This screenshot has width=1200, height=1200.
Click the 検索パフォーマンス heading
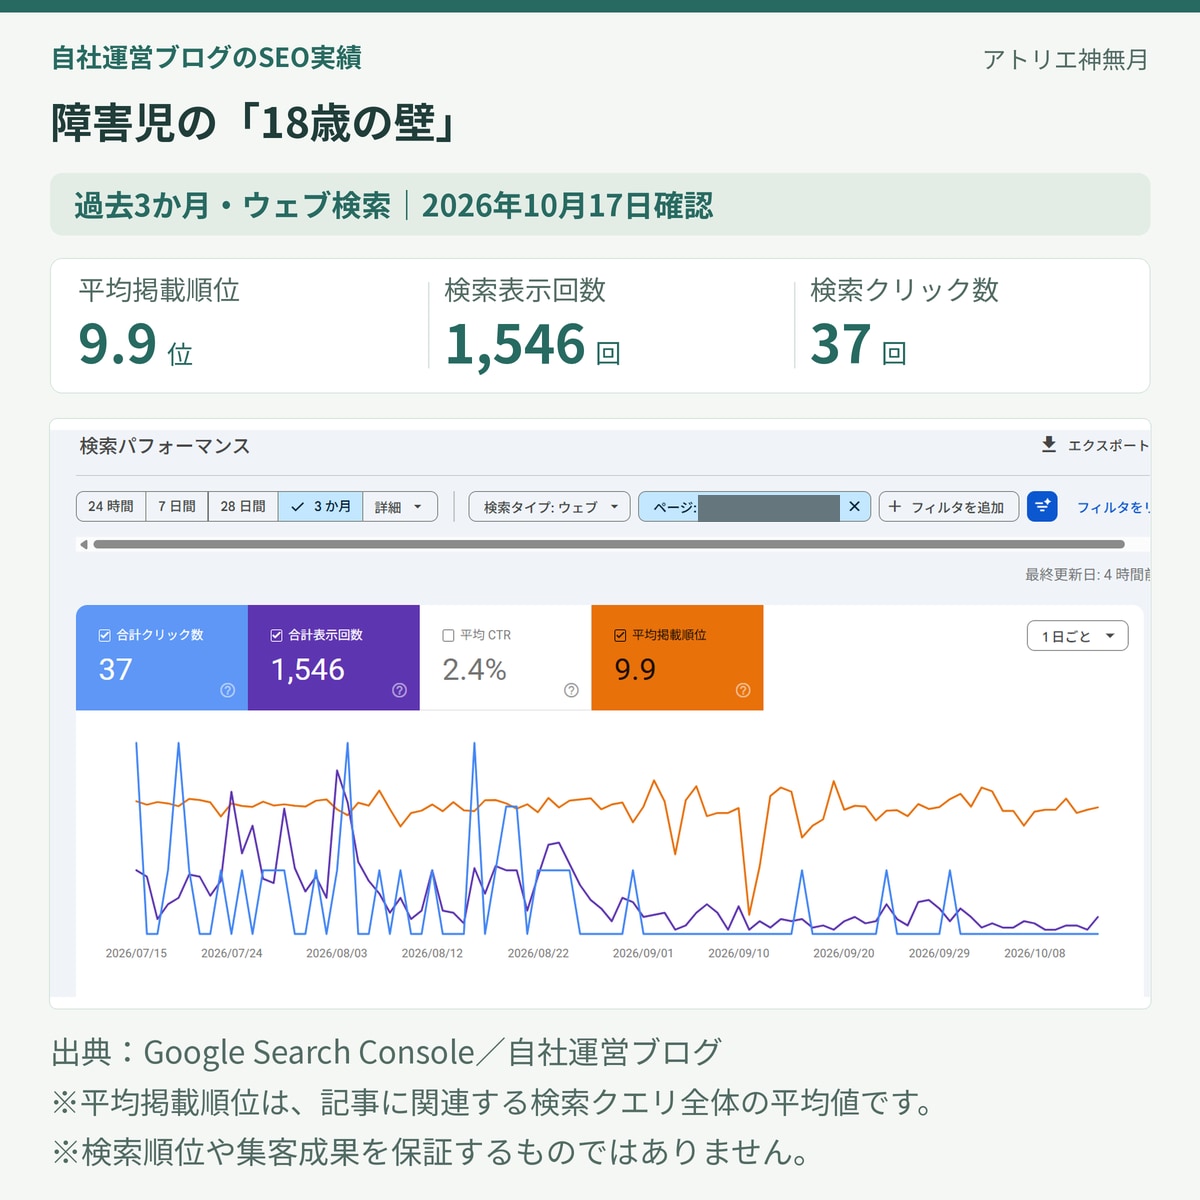165,446
